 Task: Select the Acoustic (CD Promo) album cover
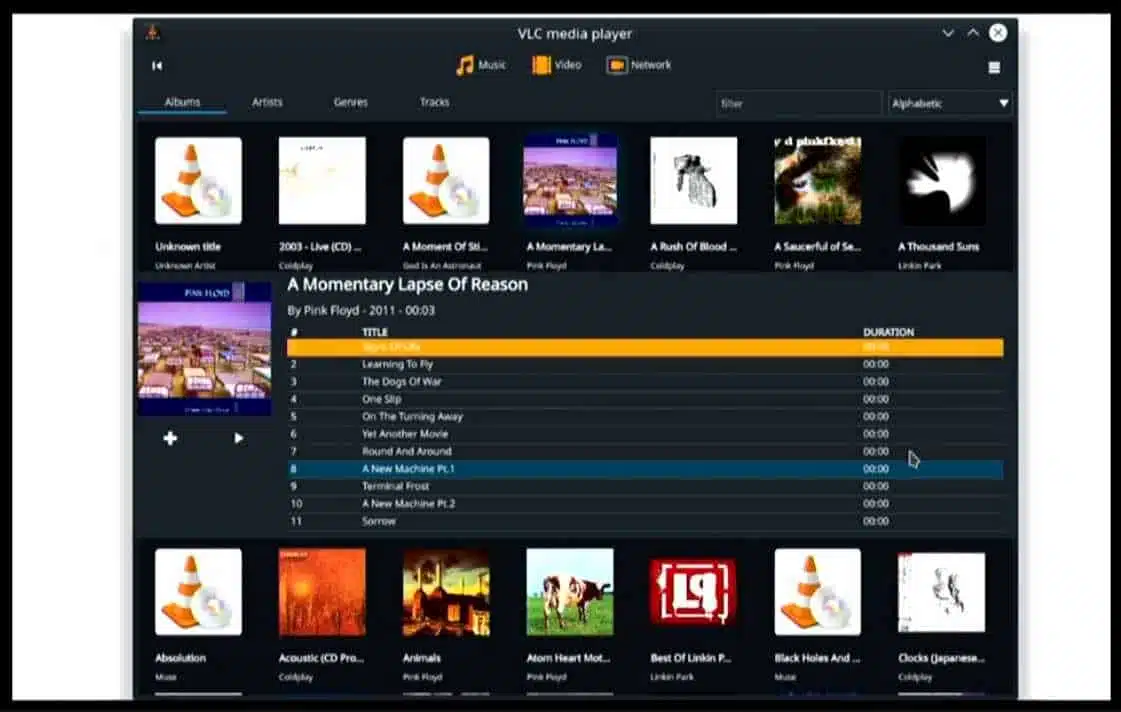322,592
